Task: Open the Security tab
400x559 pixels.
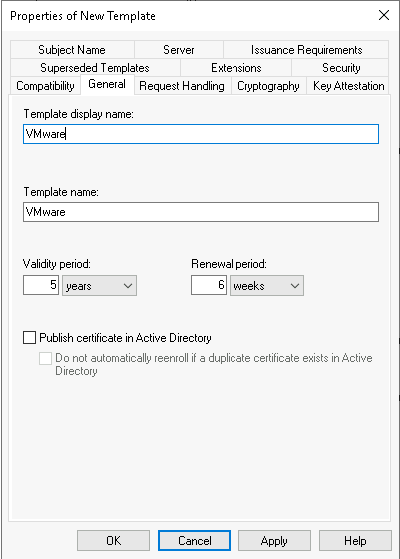Action: point(341,67)
